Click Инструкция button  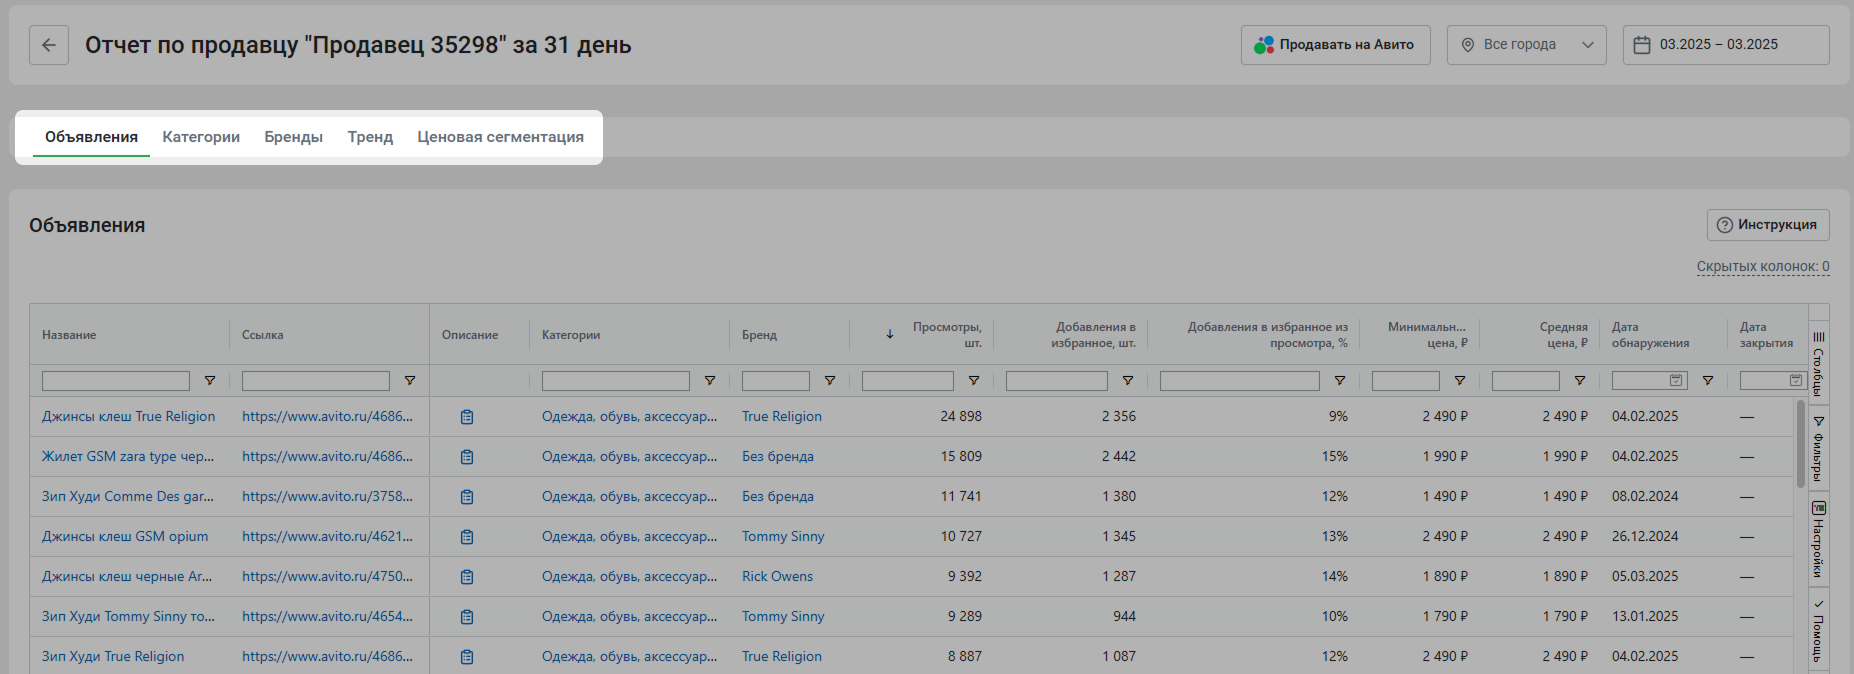pyautogui.click(x=1768, y=225)
